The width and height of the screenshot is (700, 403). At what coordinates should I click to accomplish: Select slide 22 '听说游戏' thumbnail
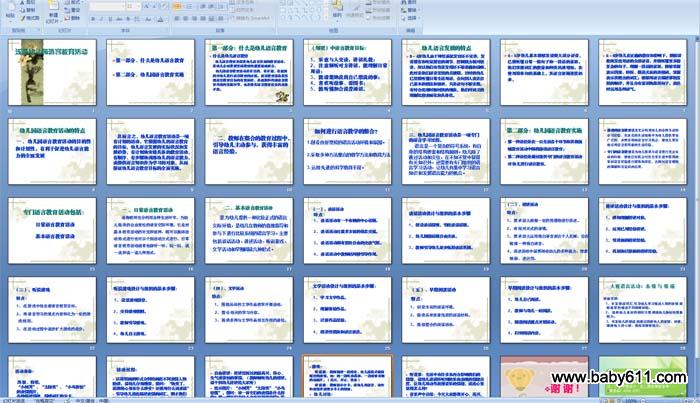[x=52, y=310]
